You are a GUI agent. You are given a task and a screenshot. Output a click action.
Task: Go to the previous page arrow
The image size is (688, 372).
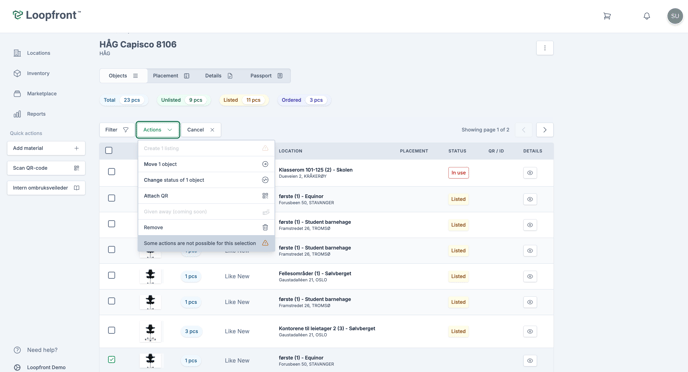523,130
